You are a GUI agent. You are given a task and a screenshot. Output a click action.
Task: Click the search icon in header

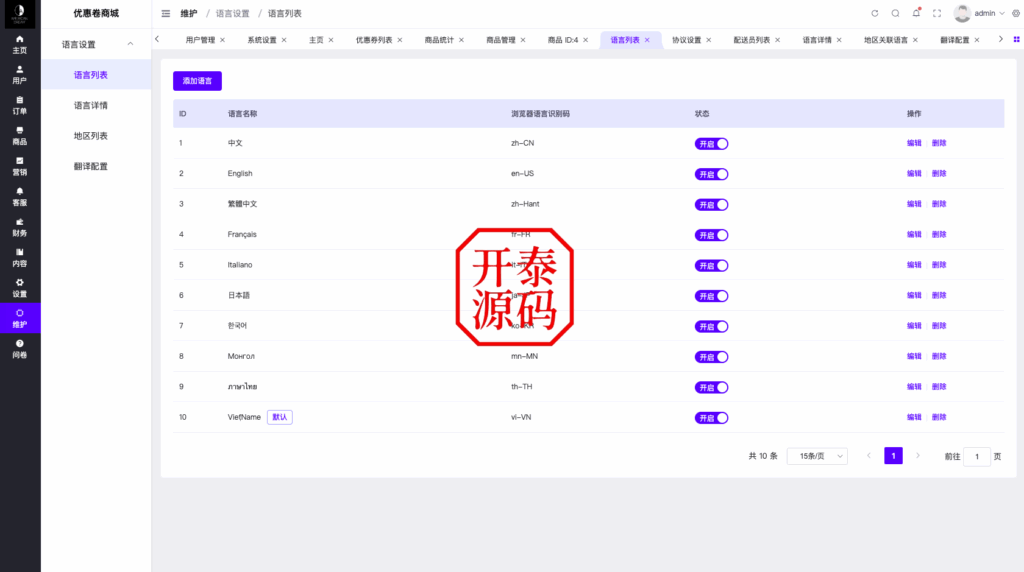pyautogui.click(x=895, y=13)
